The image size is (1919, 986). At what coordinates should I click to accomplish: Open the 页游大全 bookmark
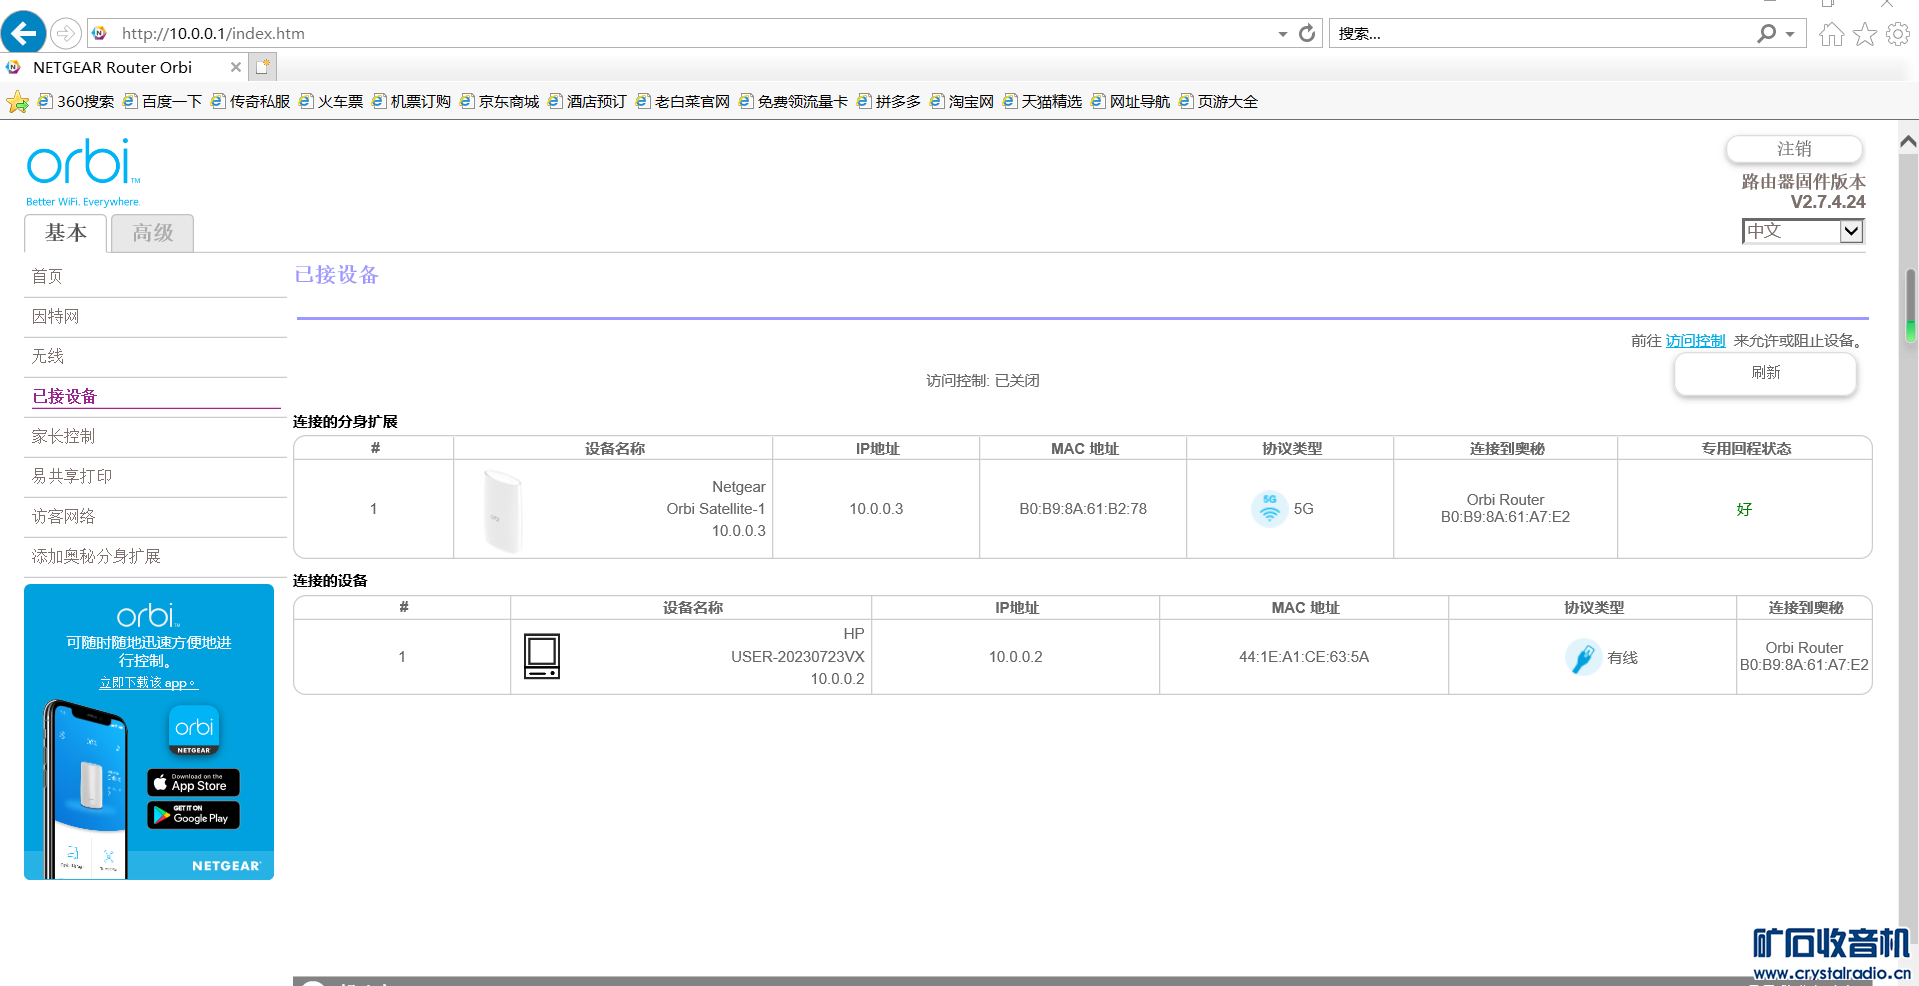click(x=1218, y=102)
